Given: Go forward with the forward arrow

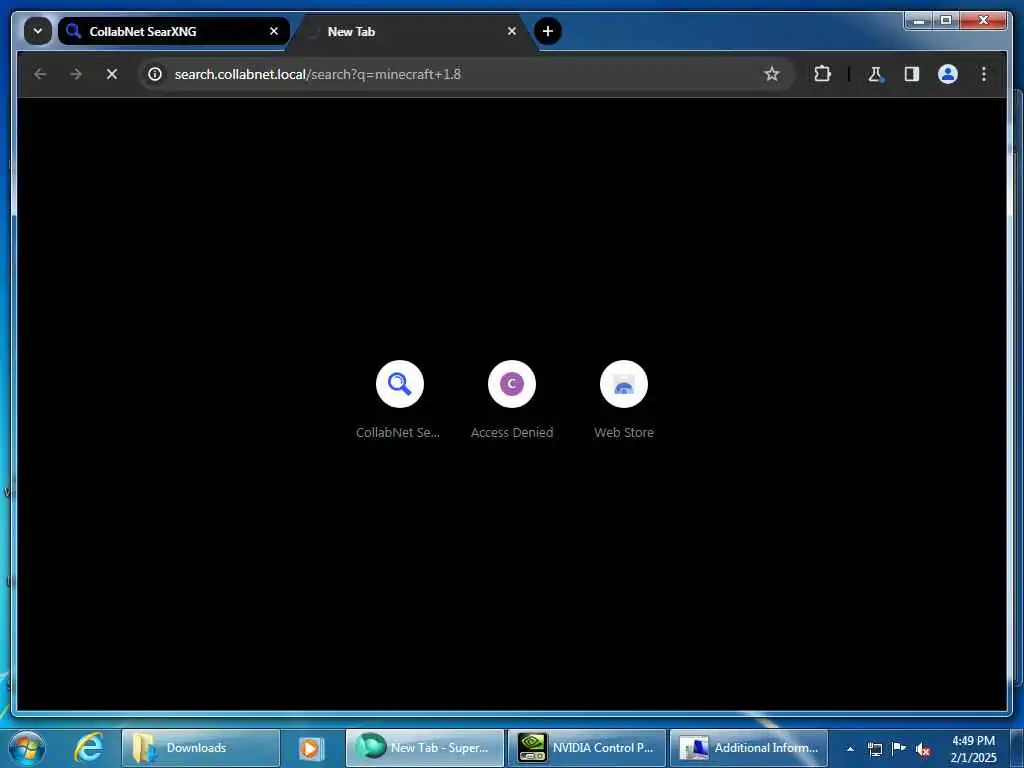Looking at the screenshot, I should (76, 74).
